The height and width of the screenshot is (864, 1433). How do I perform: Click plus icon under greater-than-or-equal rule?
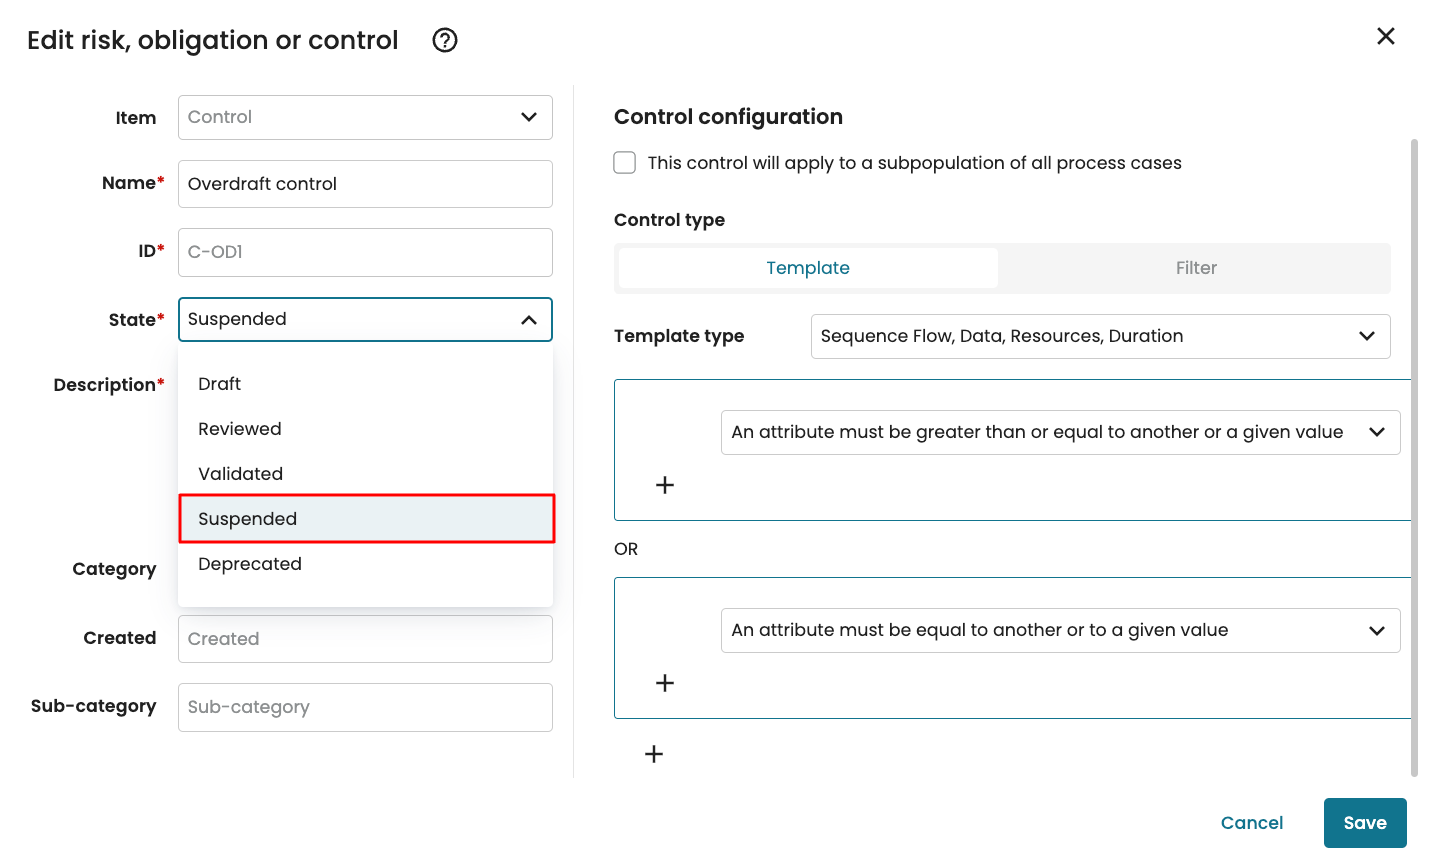coord(665,485)
